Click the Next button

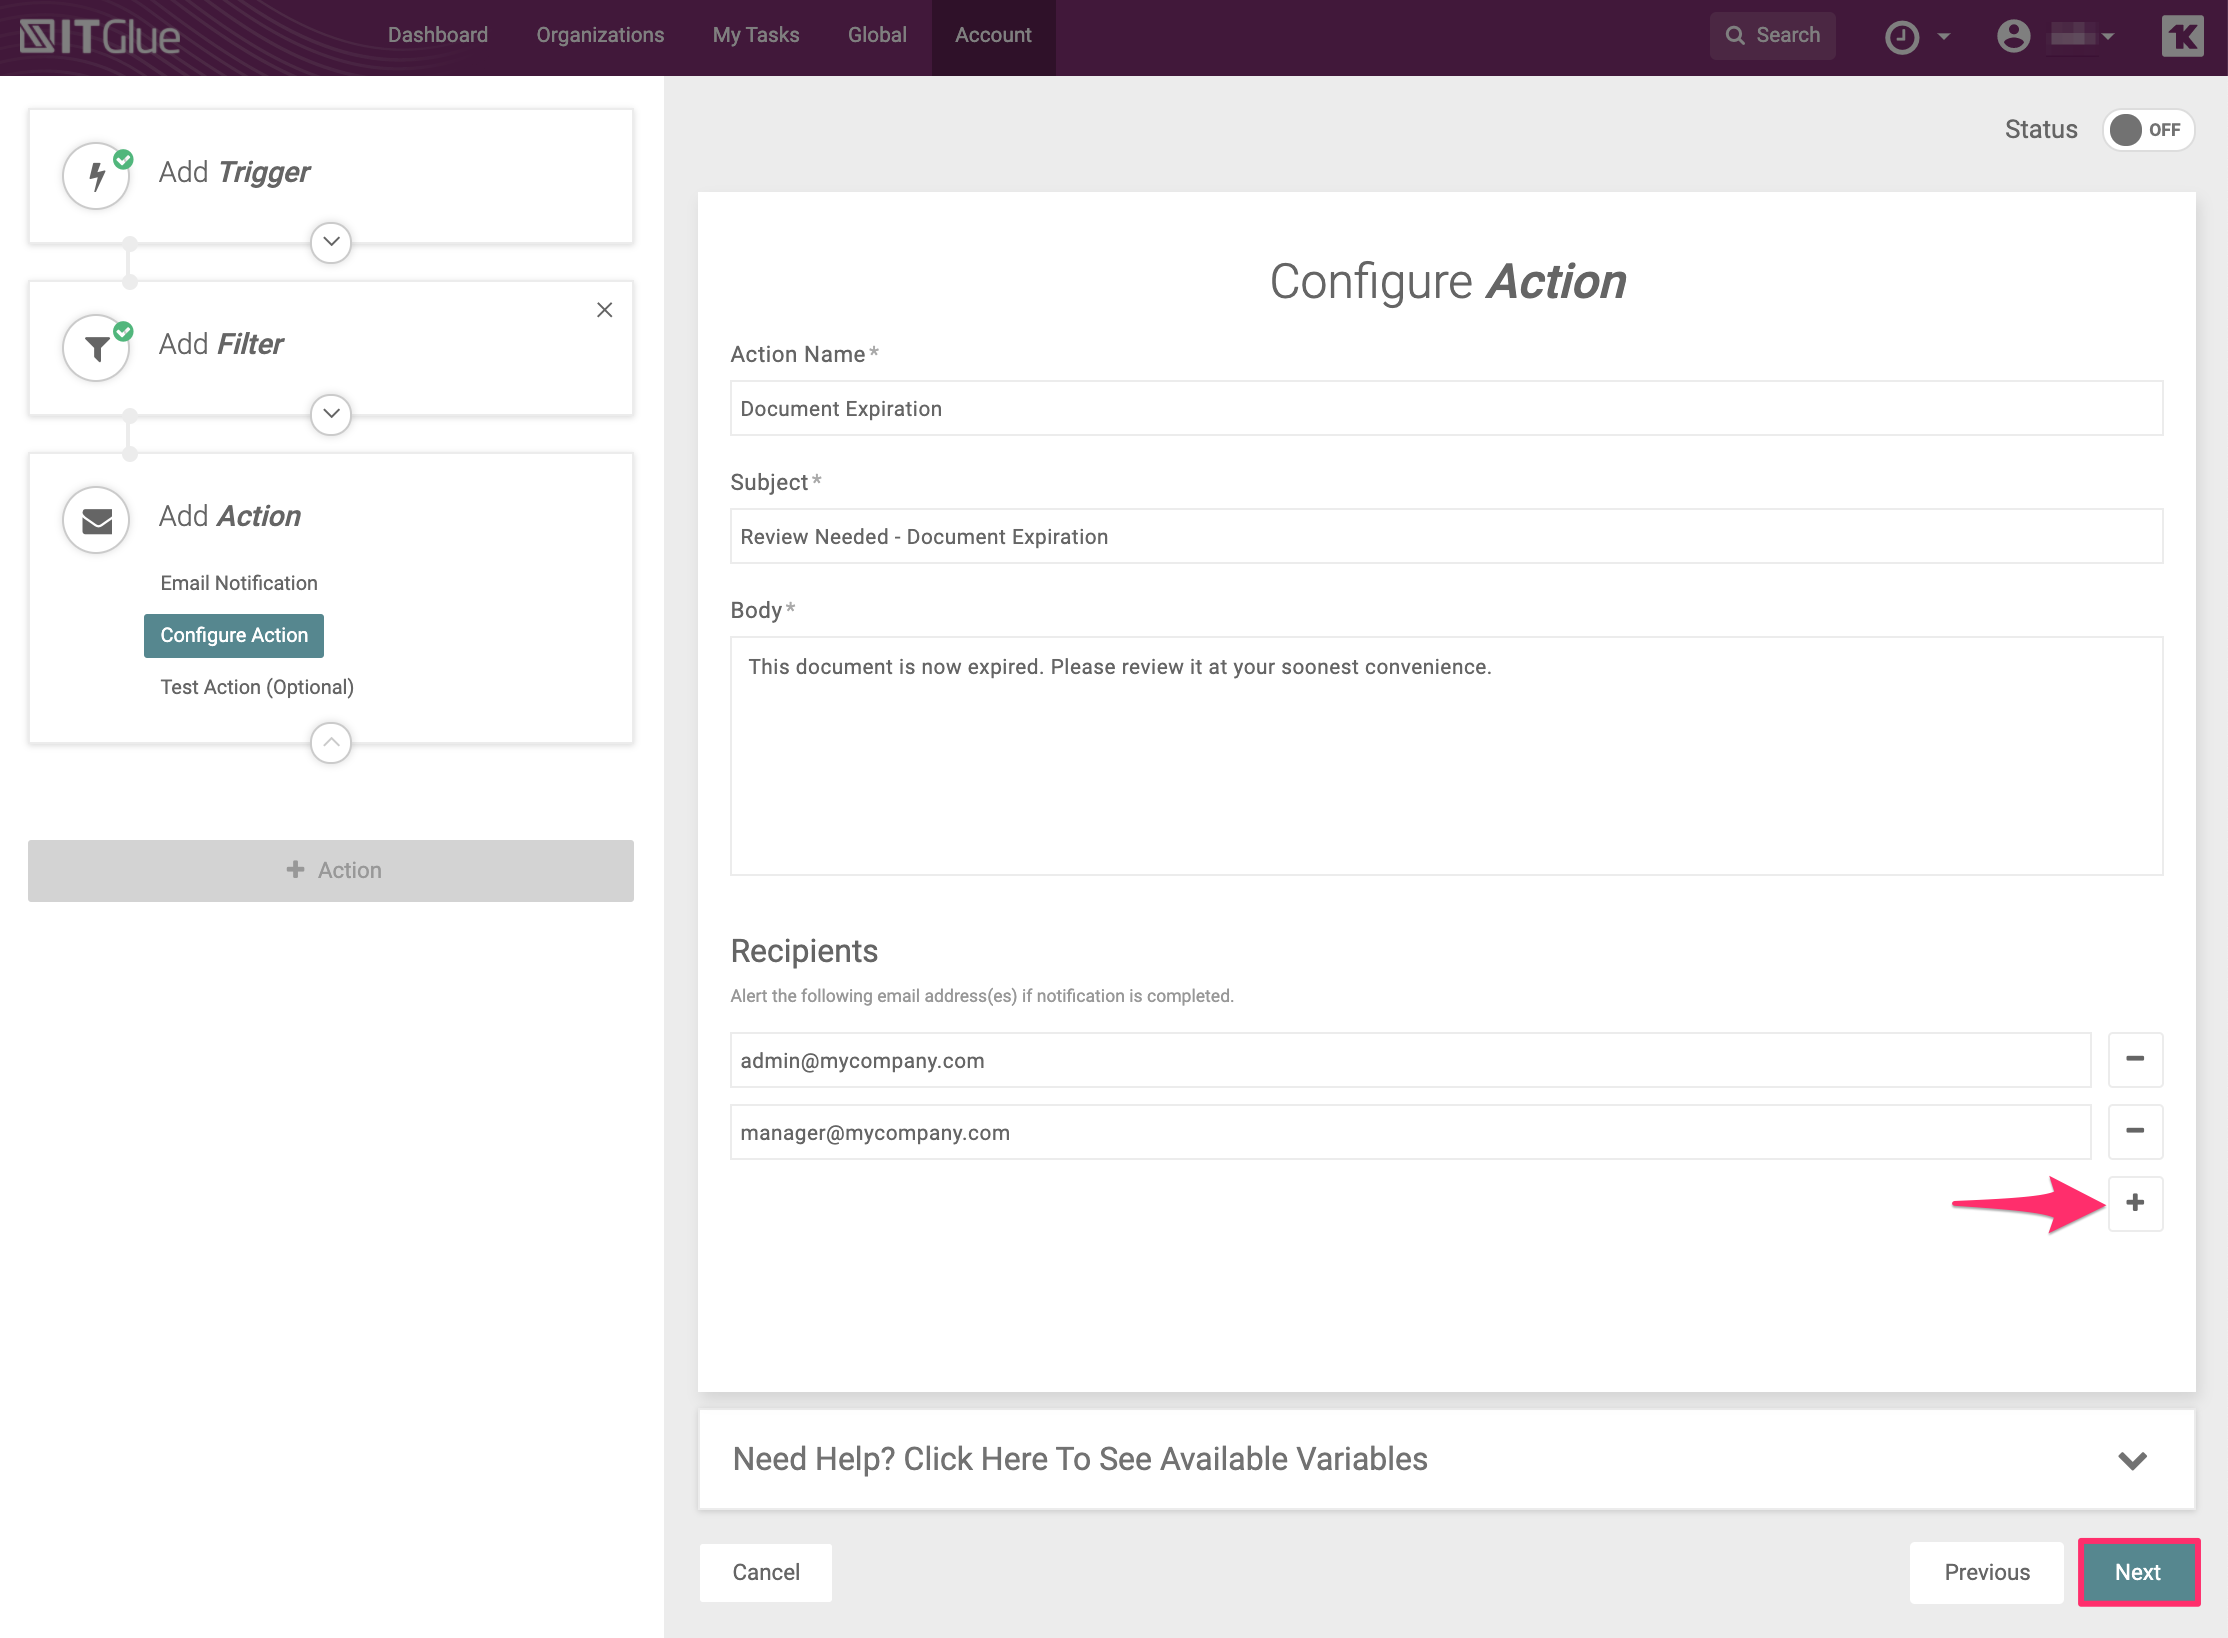click(2138, 1572)
